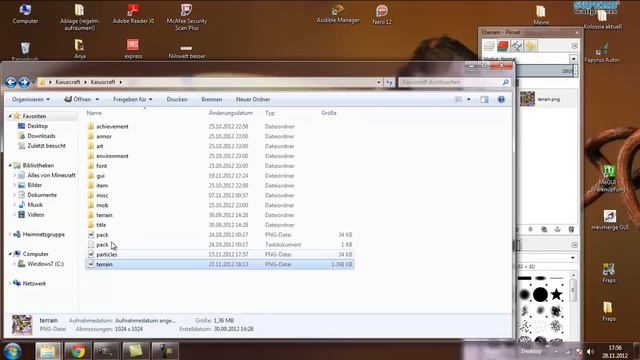Click the terrain preview thumbnail in details pane
Screen dimensions: 640x360
[22, 325]
